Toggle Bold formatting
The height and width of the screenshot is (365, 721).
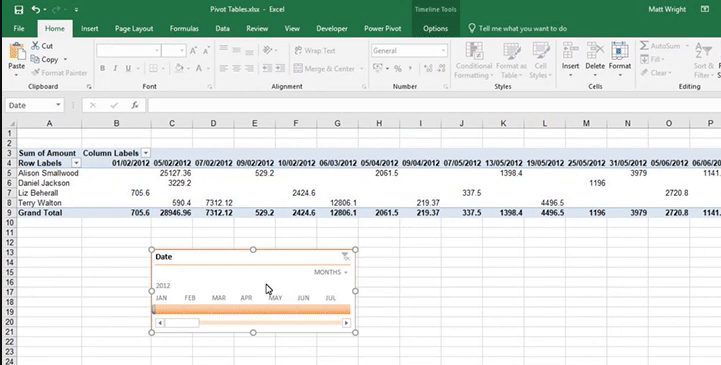[x=102, y=68]
